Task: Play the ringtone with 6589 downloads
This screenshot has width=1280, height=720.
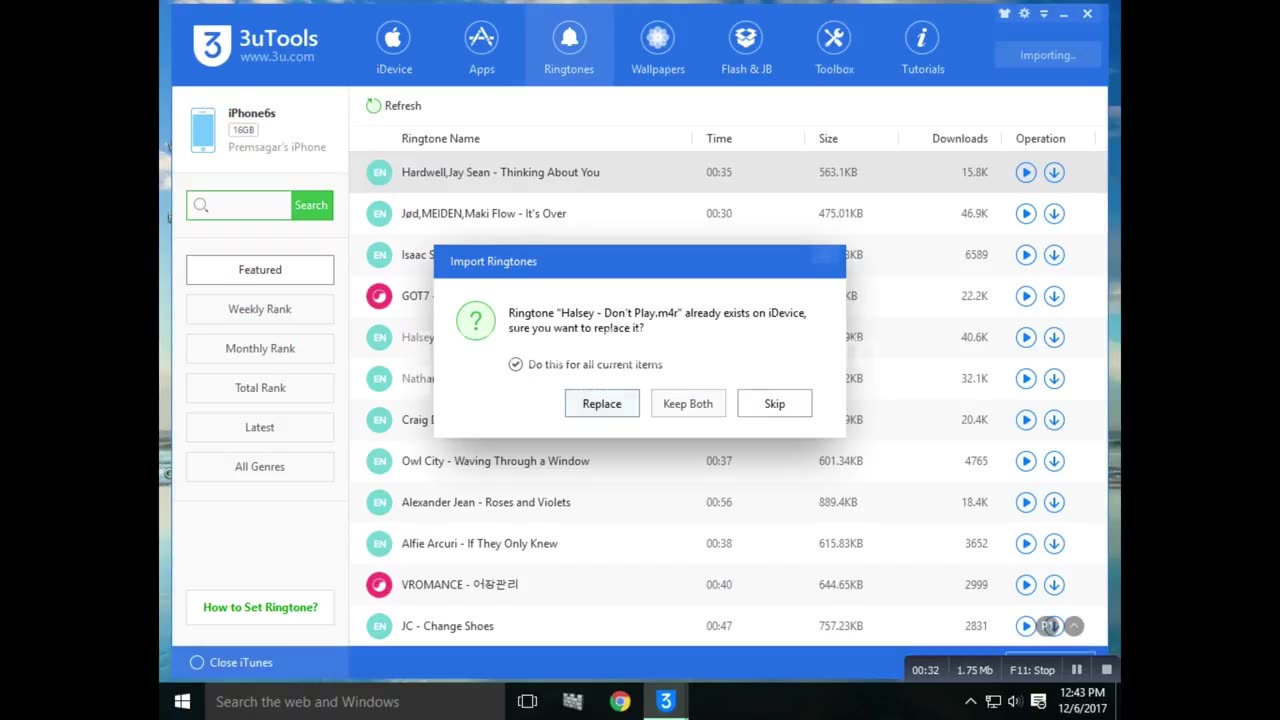Action: [1026, 255]
